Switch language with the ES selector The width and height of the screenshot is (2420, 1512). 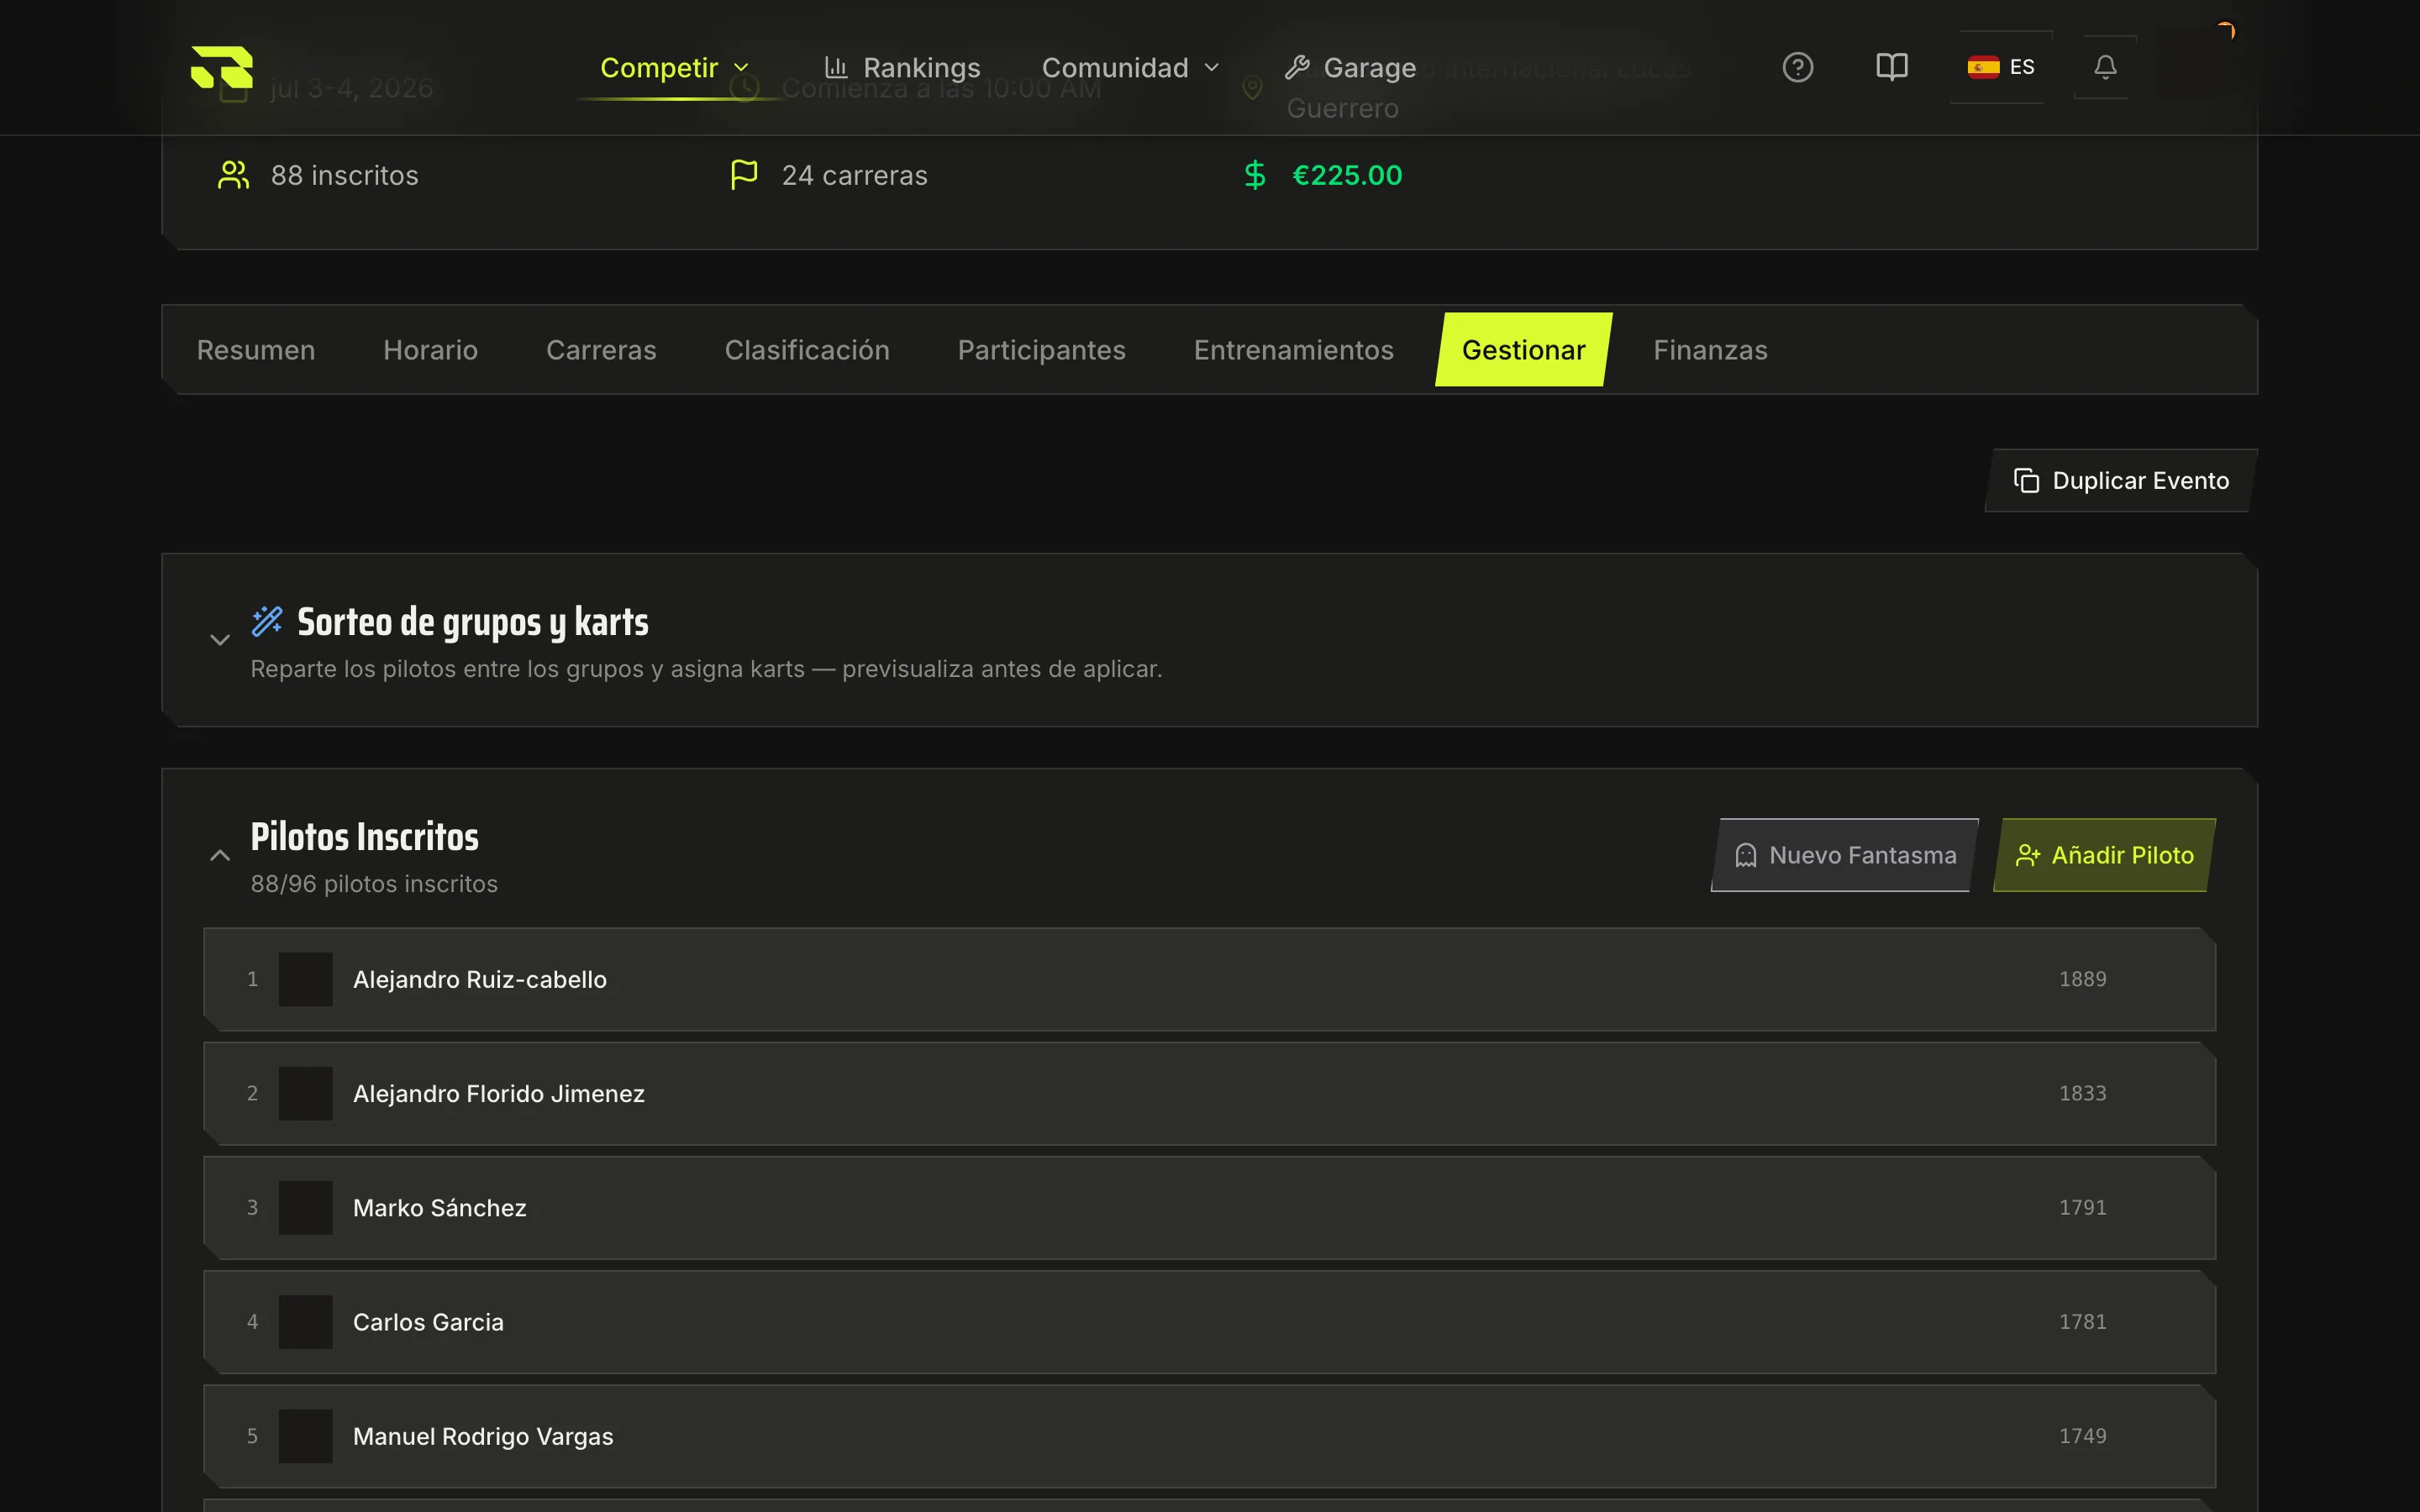(x=2001, y=67)
